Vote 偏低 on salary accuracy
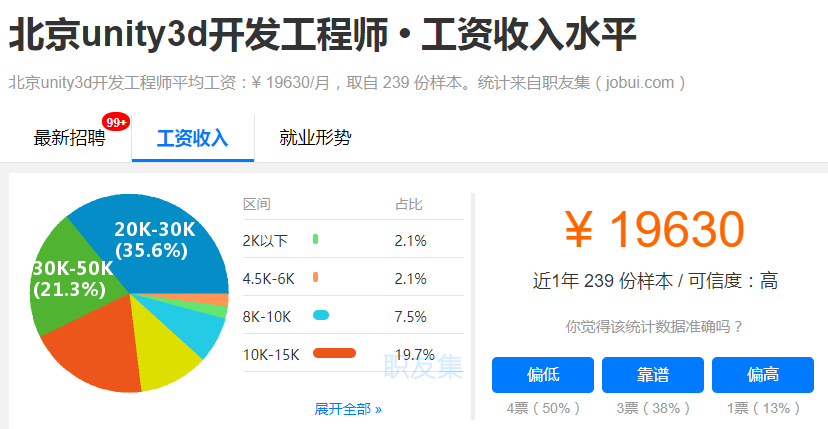The height and width of the screenshot is (429, 828). (543, 375)
